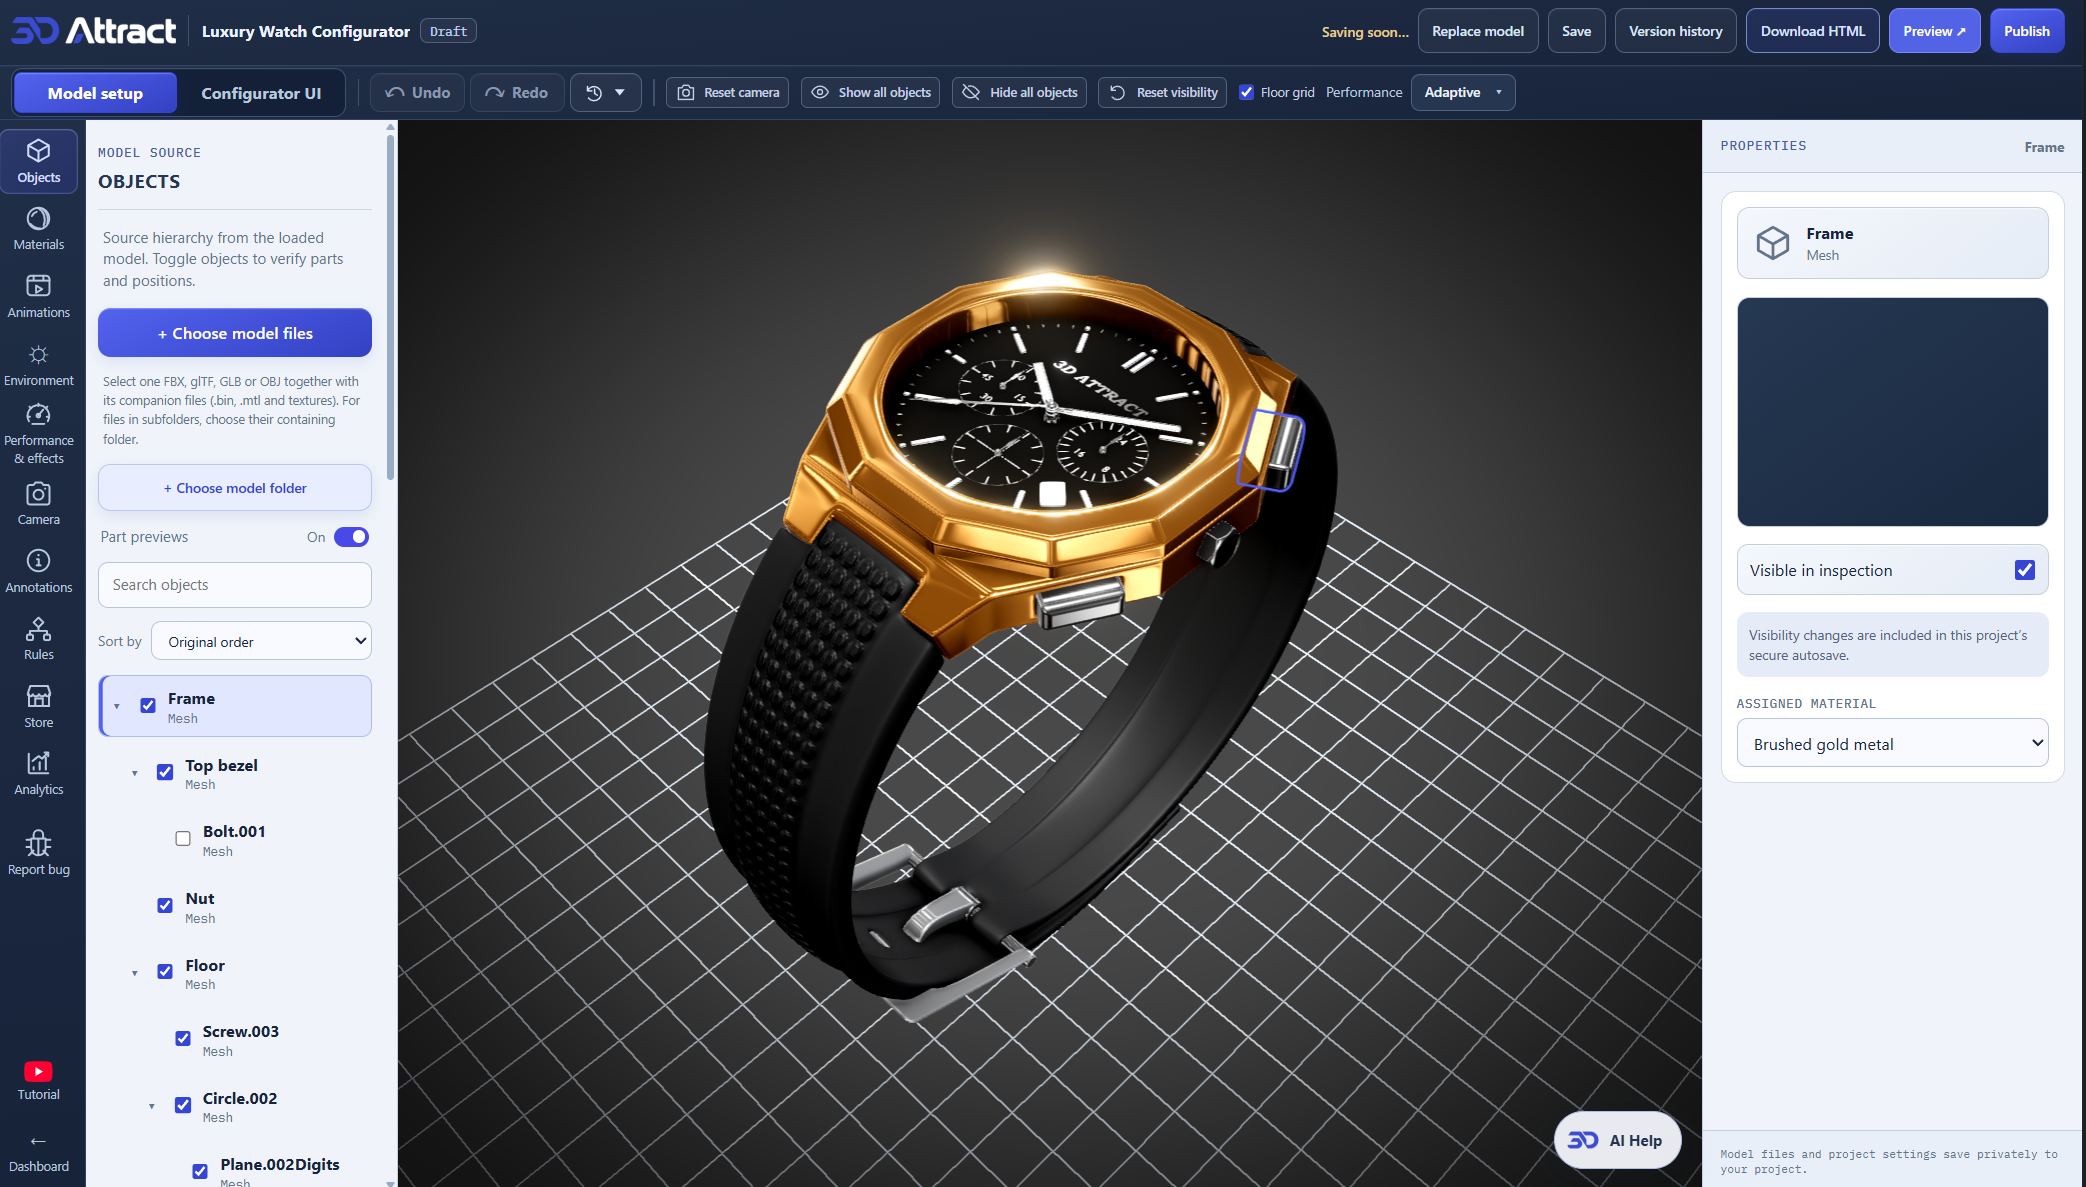The width and height of the screenshot is (2086, 1187).
Task: Collapse the Floor tree node
Action: tap(135, 973)
